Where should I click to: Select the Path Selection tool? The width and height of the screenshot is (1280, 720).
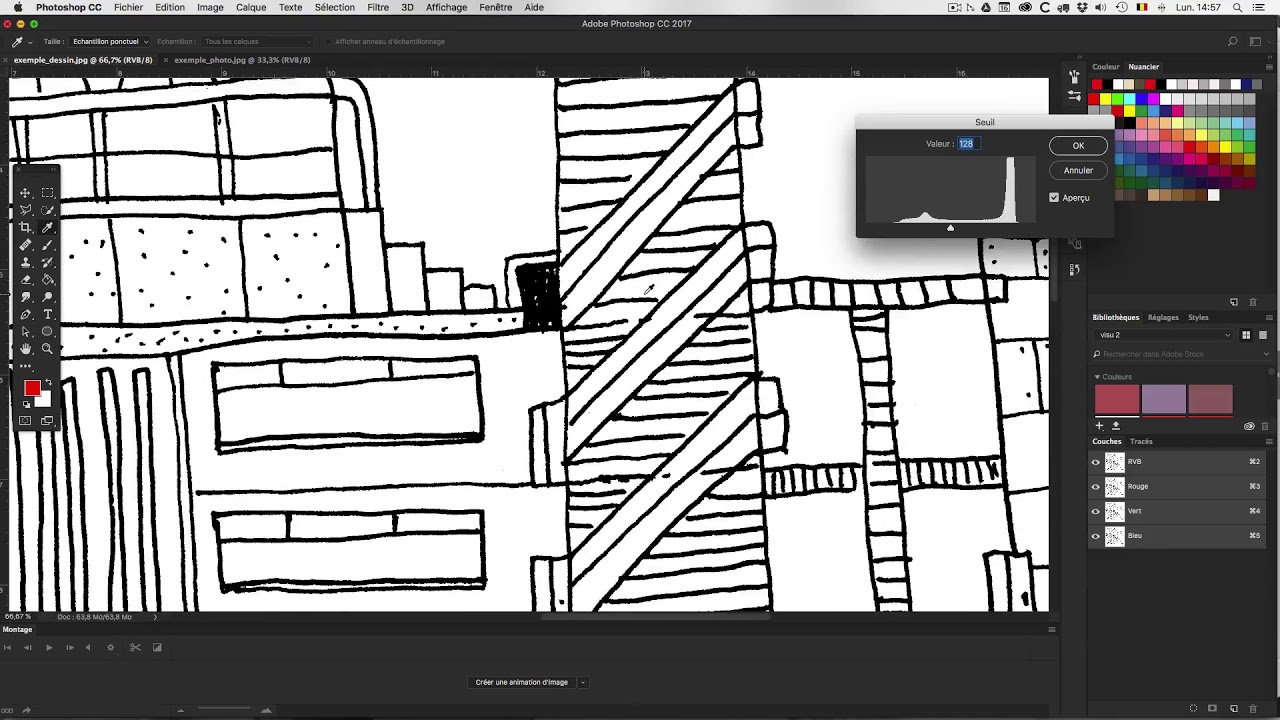tap(25, 331)
